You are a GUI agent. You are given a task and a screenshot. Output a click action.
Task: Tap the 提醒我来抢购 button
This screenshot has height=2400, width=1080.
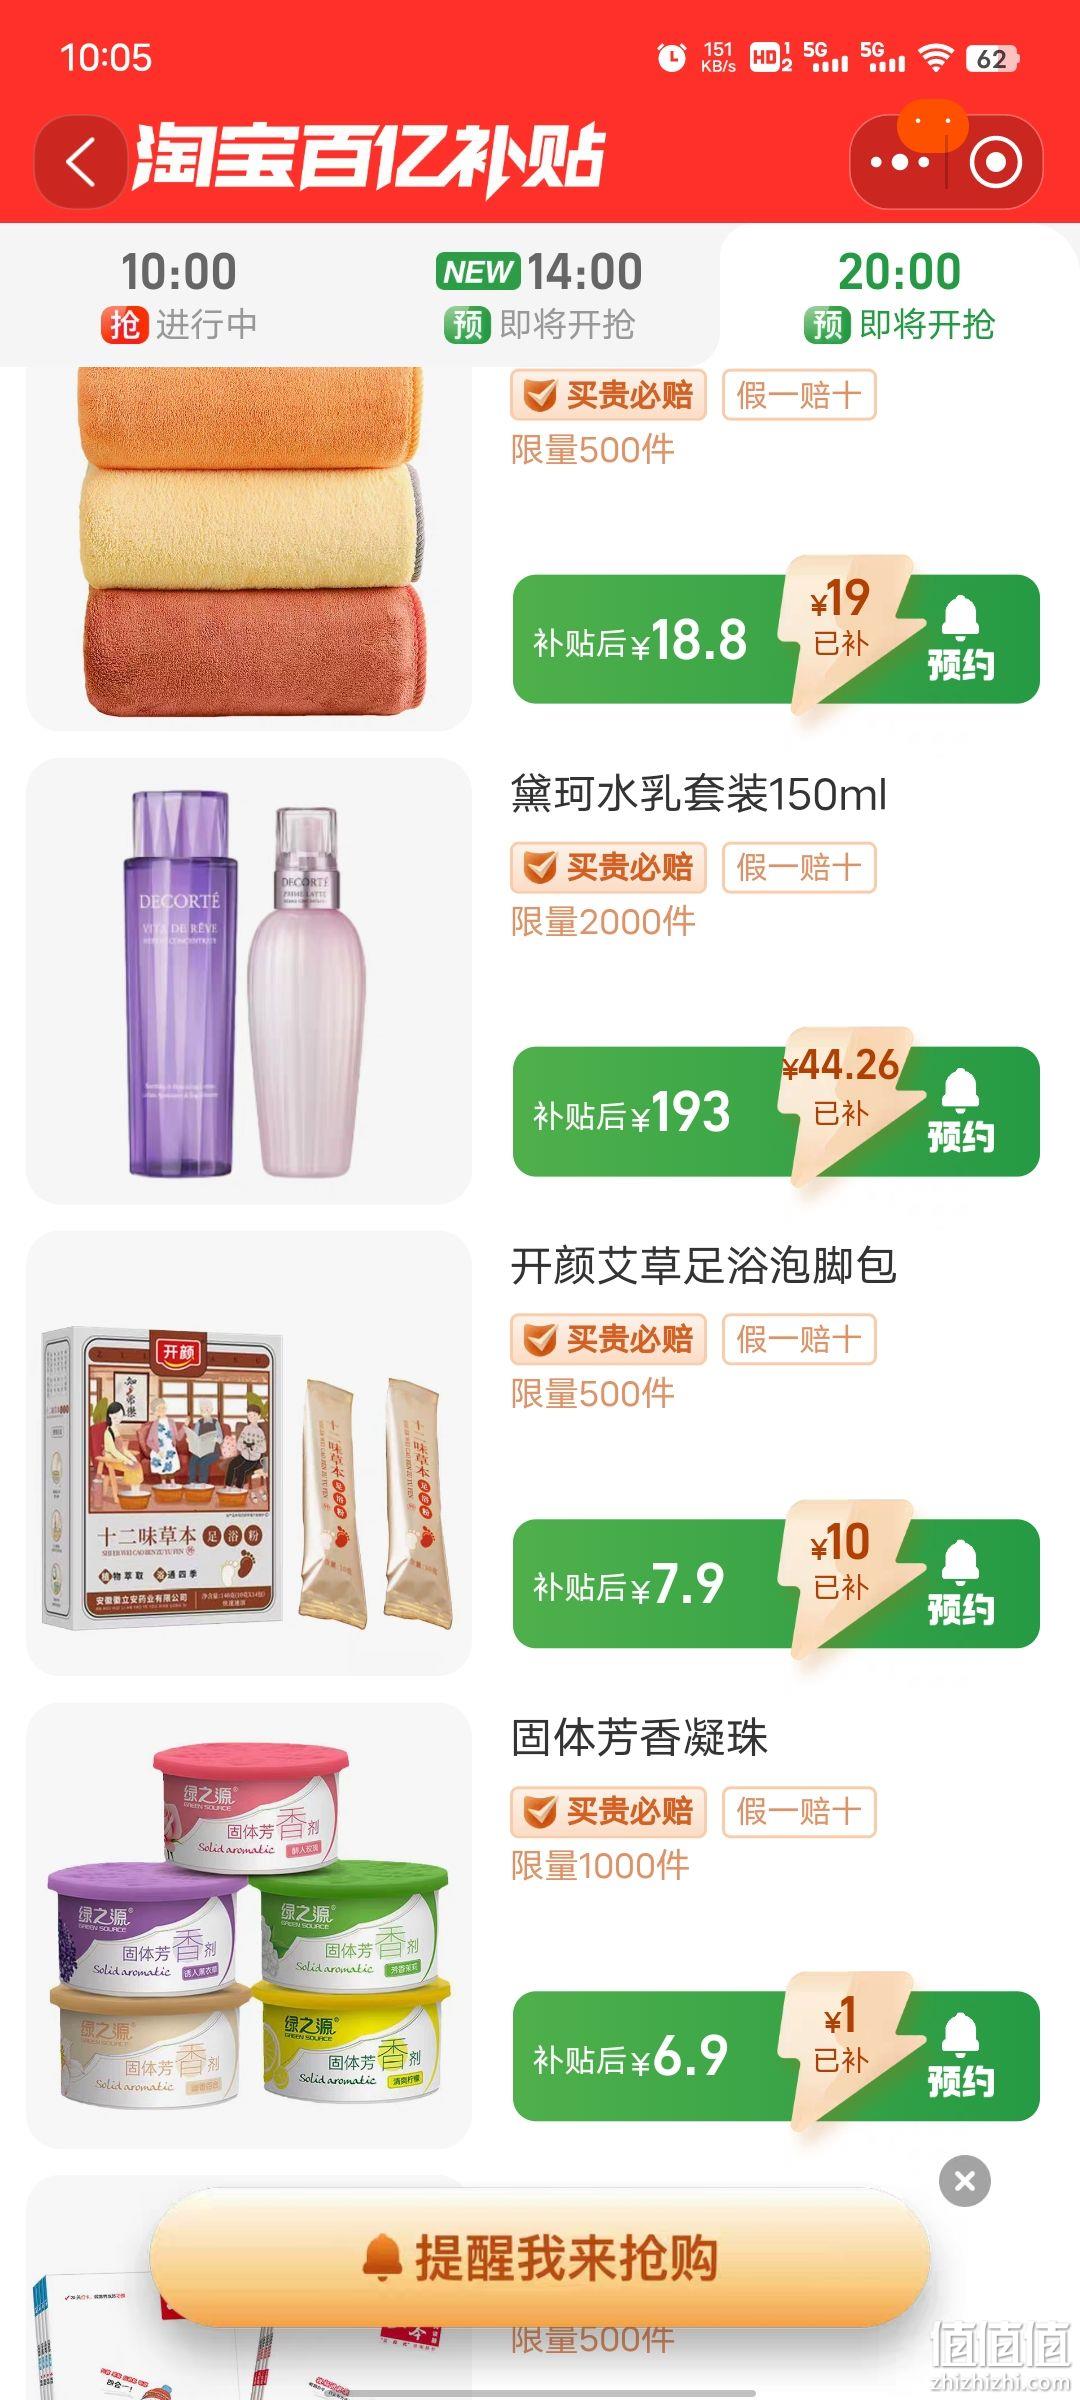(x=540, y=2258)
